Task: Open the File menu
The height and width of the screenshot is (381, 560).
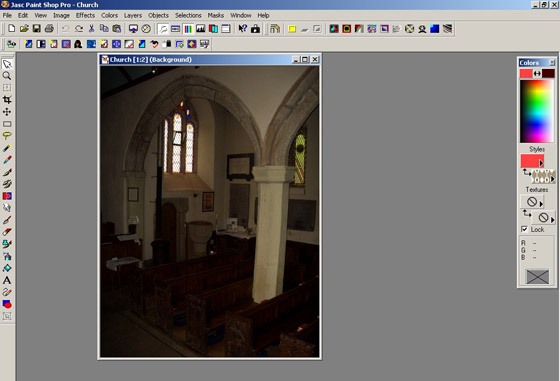Action: pos(7,15)
